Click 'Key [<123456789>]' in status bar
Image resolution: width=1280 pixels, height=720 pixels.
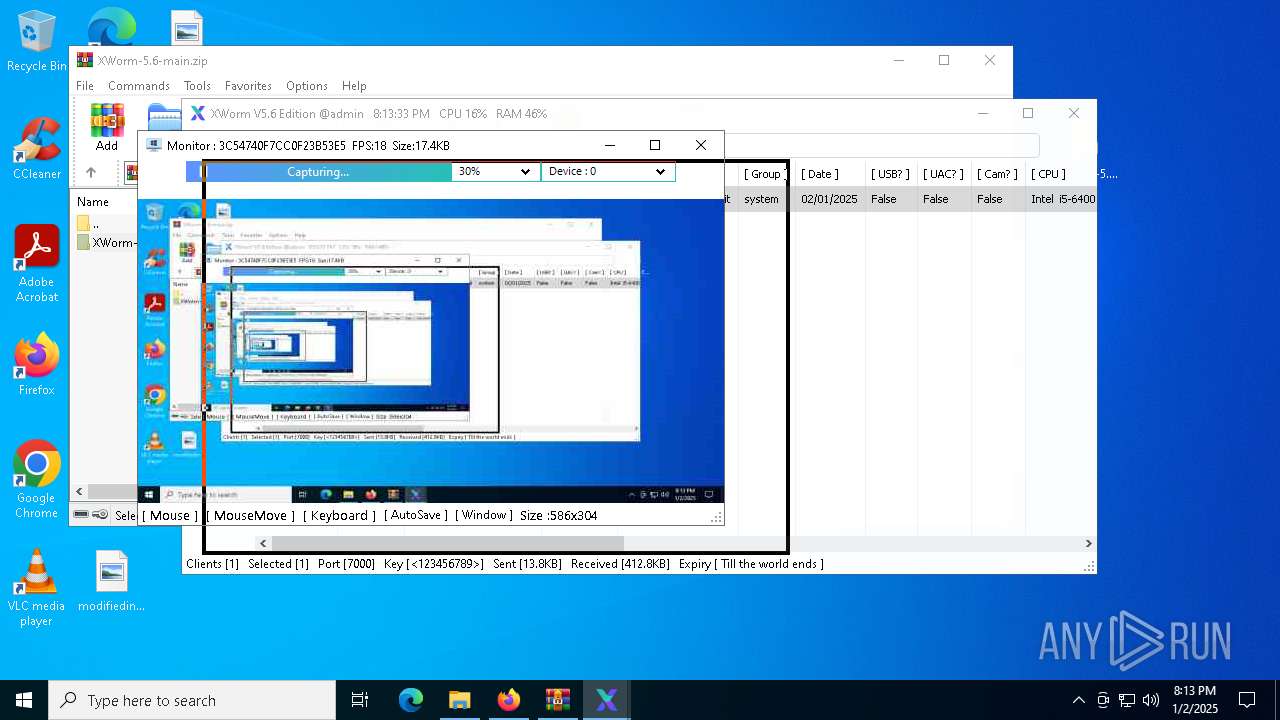433,564
